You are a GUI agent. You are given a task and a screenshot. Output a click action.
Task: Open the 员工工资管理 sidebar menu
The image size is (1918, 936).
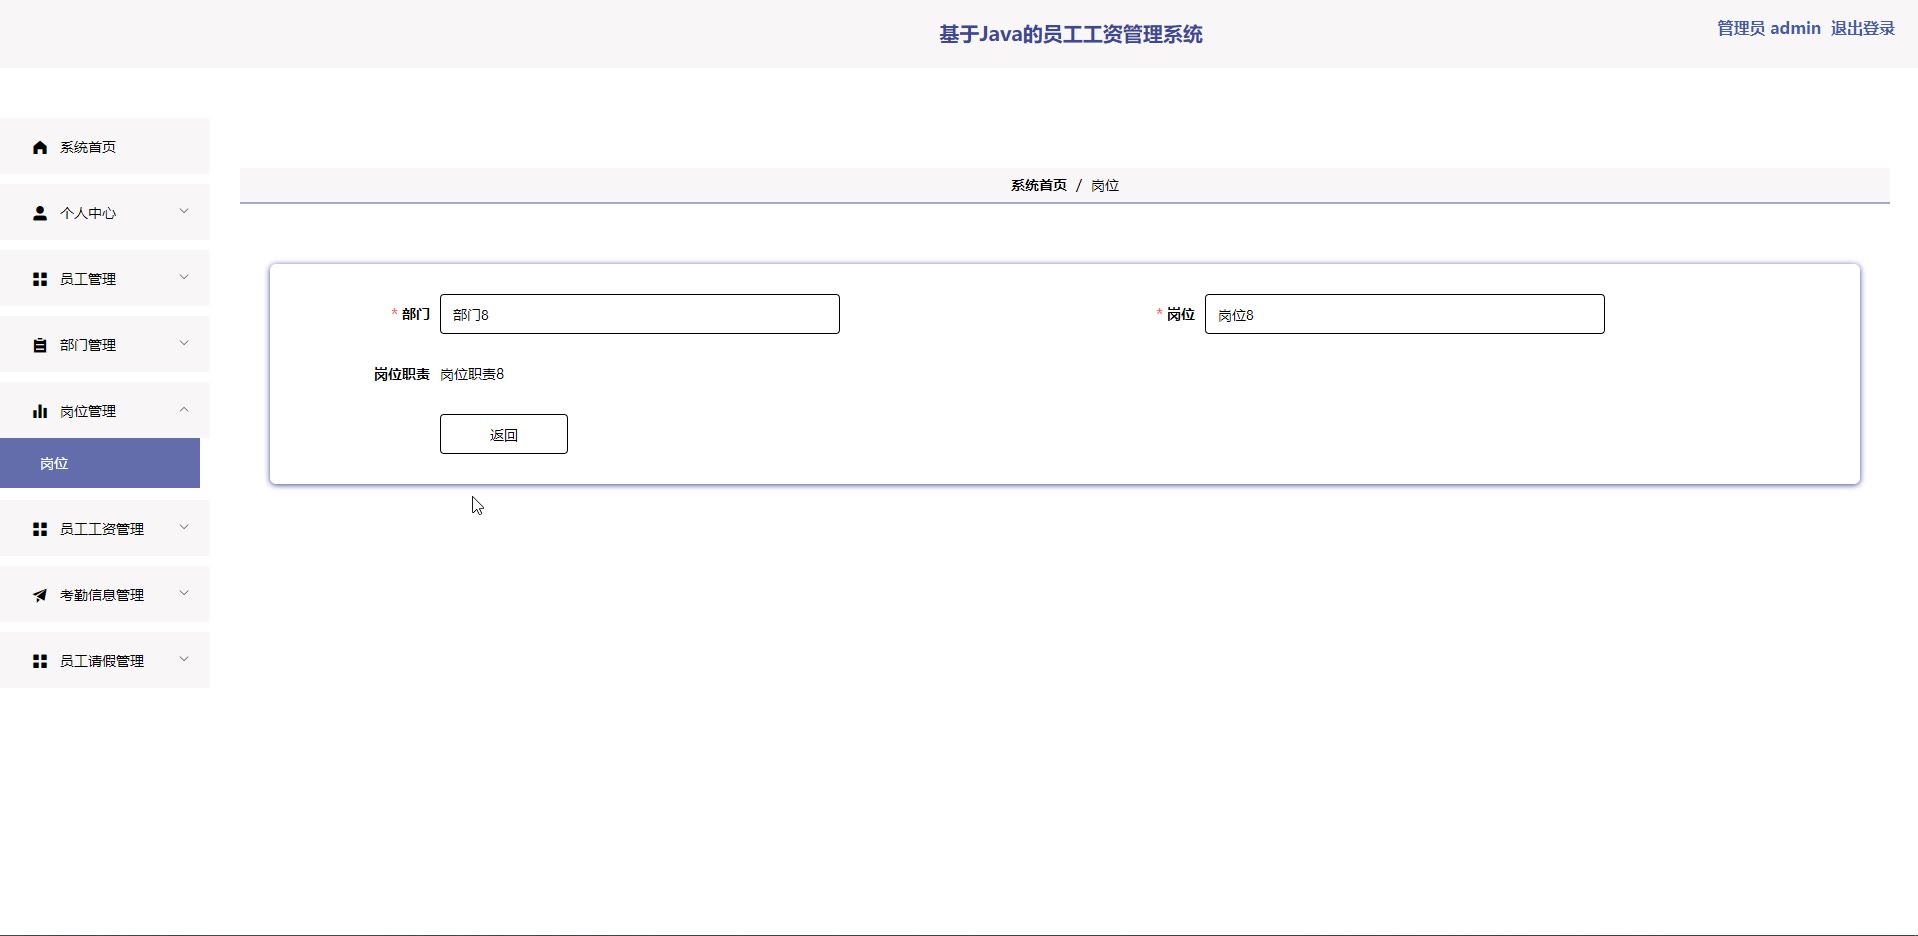click(105, 528)
